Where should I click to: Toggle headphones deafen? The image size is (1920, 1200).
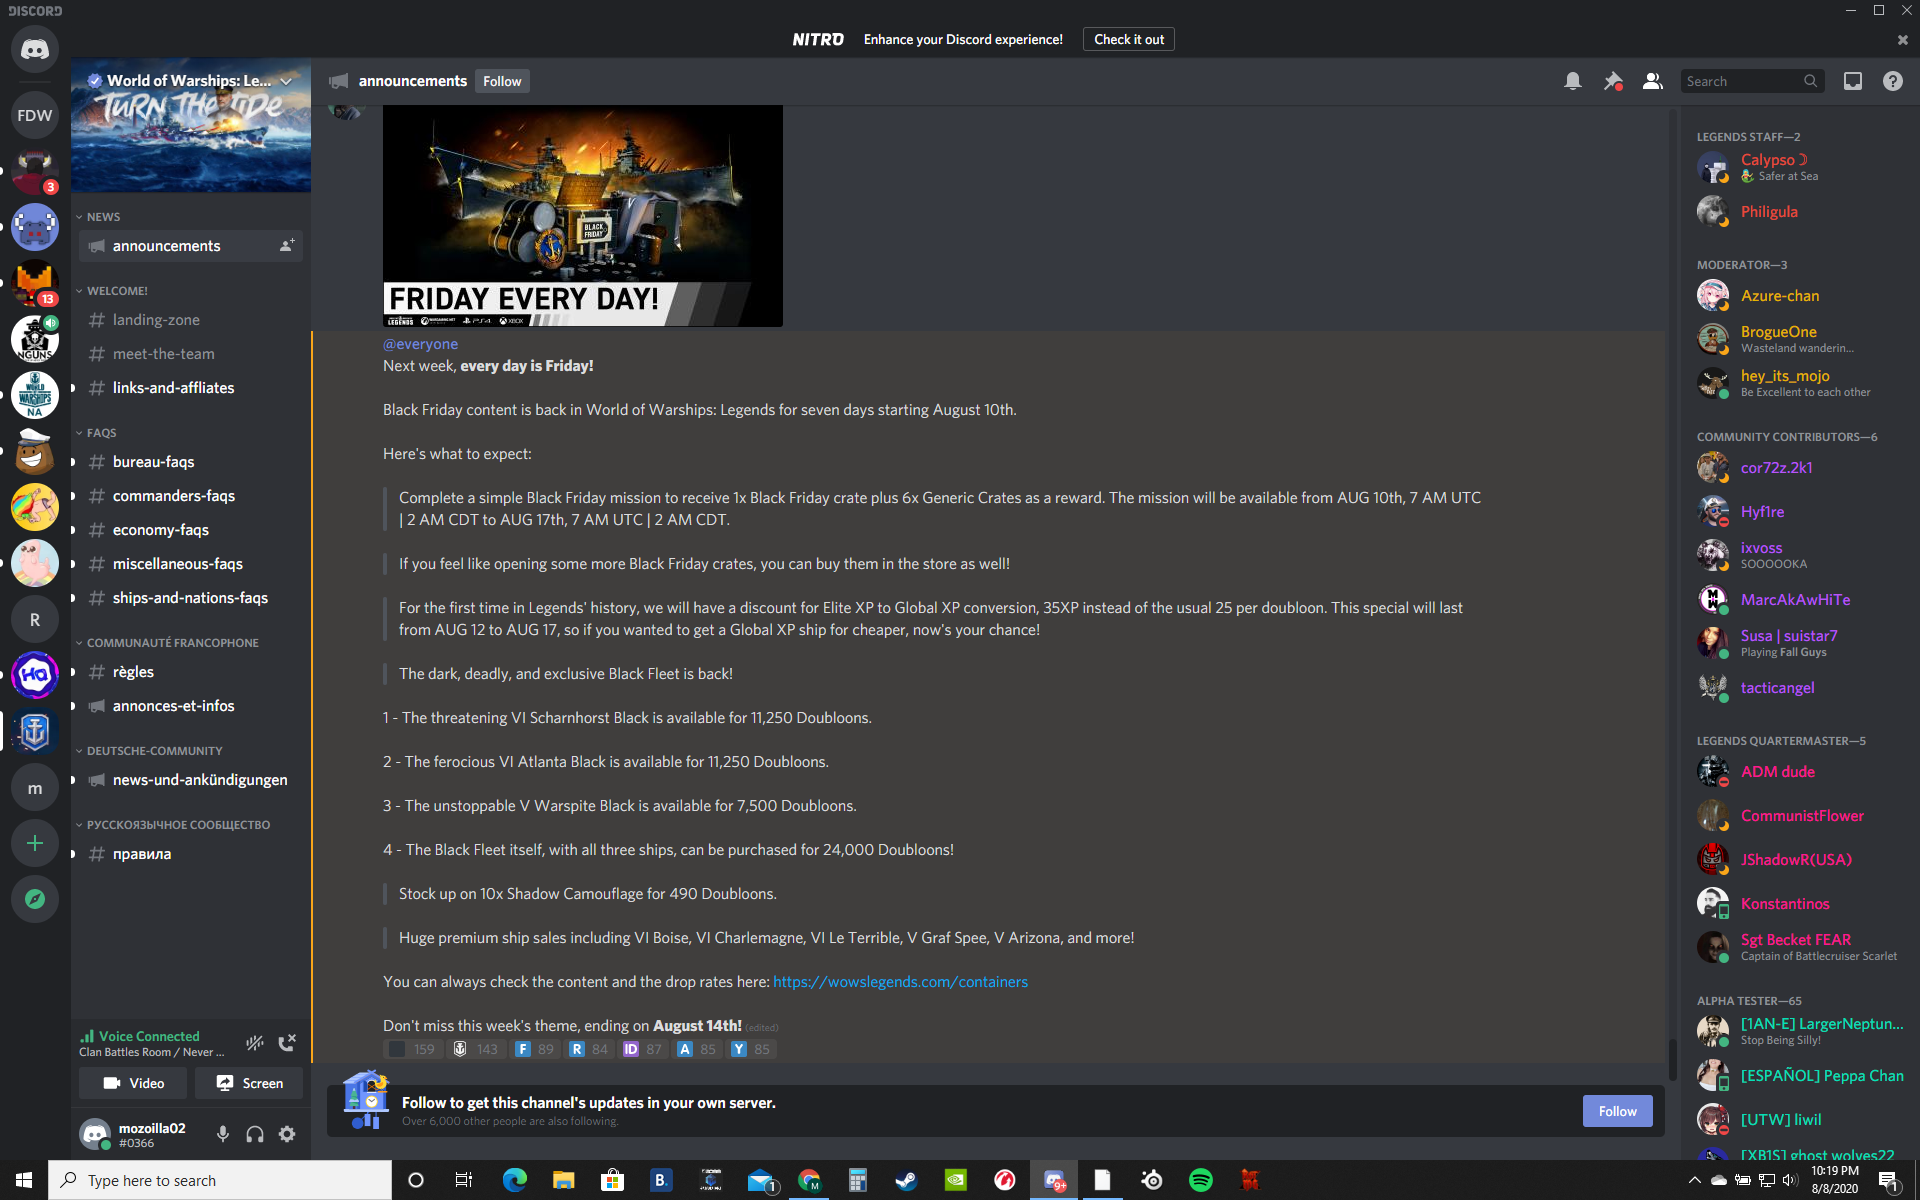pos(255,1134)
